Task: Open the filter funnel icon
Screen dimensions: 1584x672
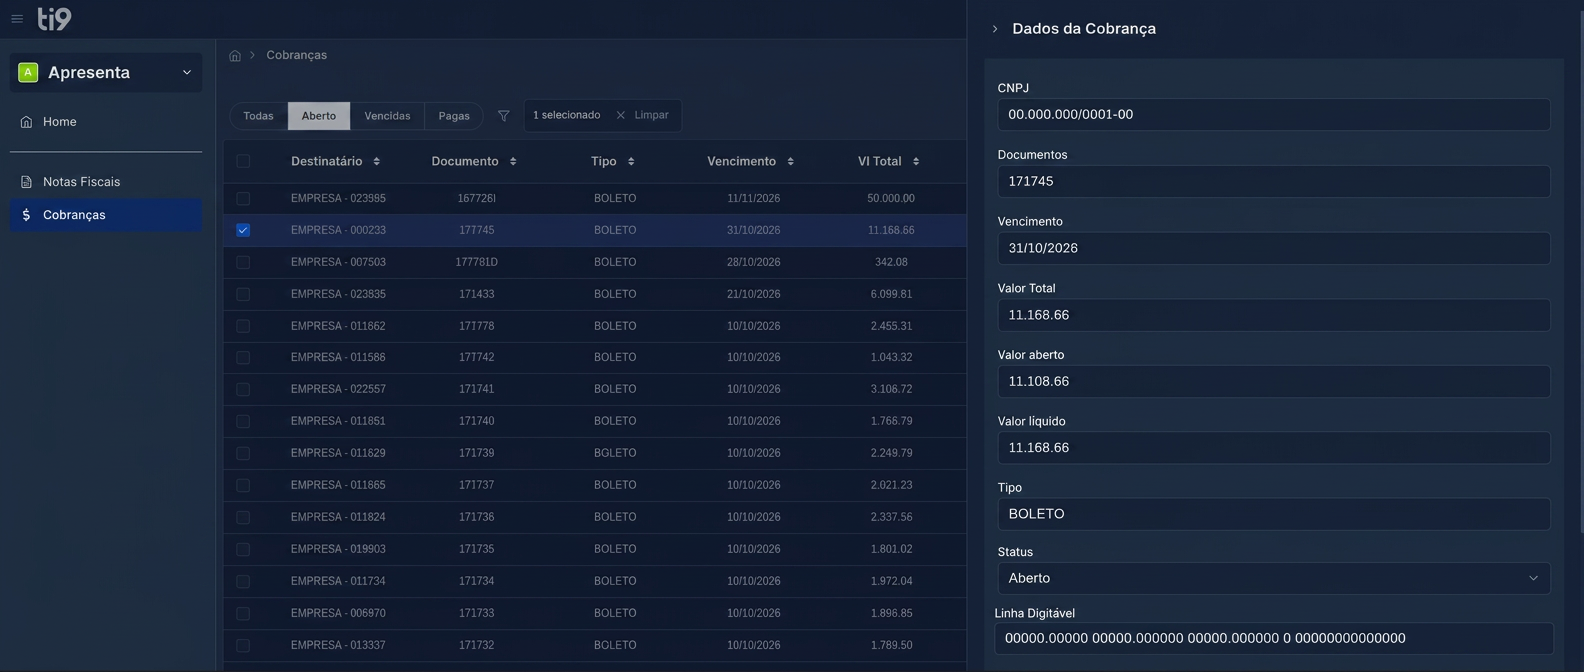Action: [504, 116]
